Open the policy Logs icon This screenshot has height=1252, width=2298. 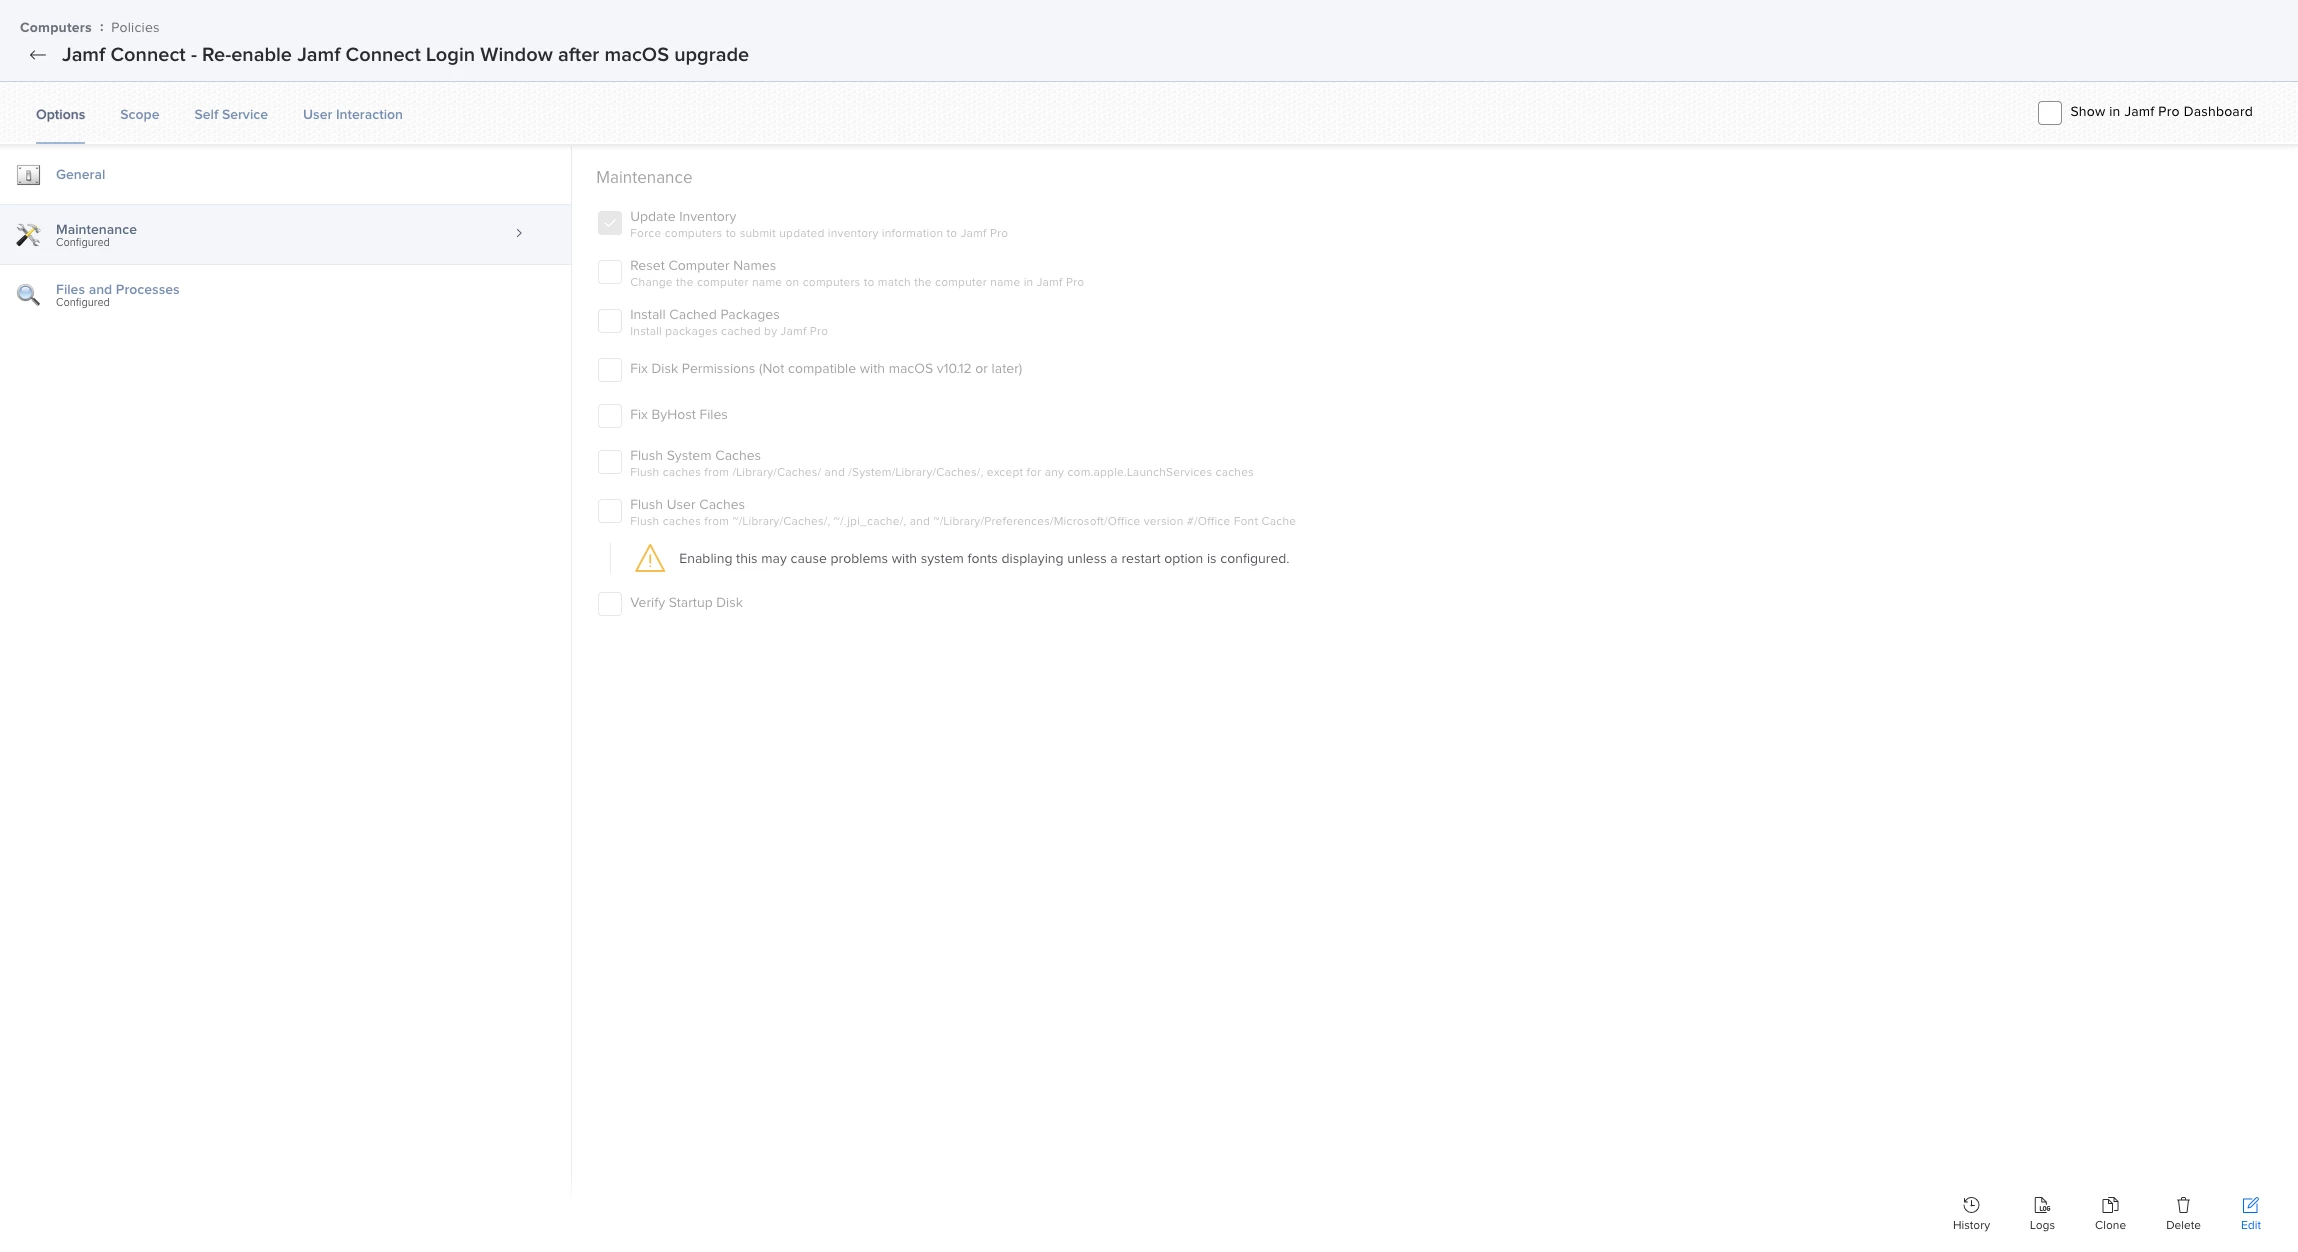pos(2042,1205)
